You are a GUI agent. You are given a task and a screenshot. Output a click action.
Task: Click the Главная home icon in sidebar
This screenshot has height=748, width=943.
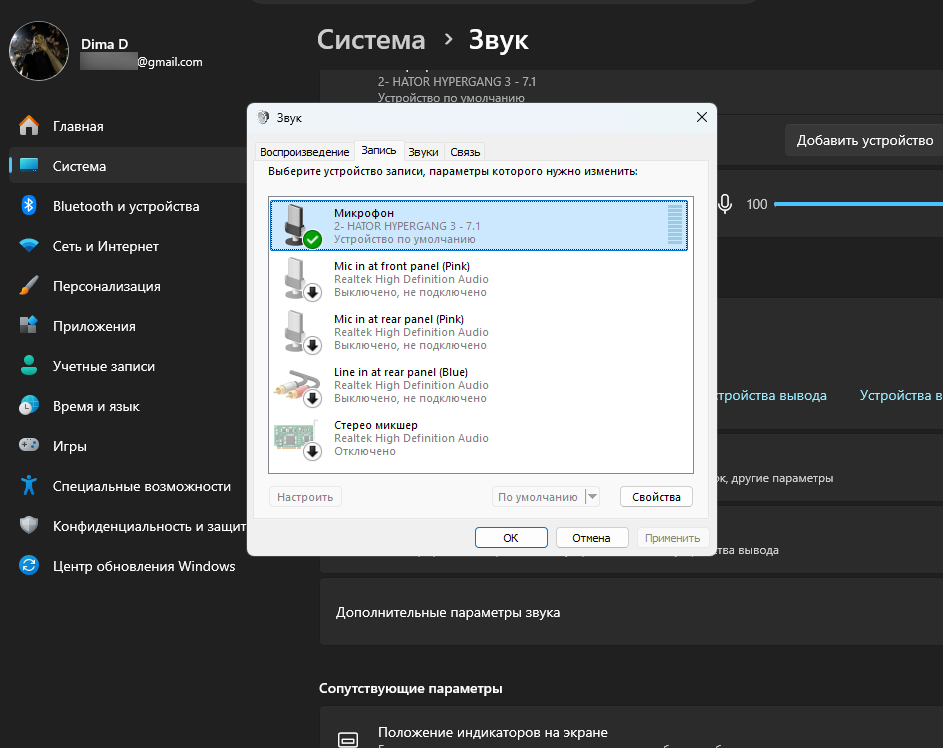(x=29, y=126)
